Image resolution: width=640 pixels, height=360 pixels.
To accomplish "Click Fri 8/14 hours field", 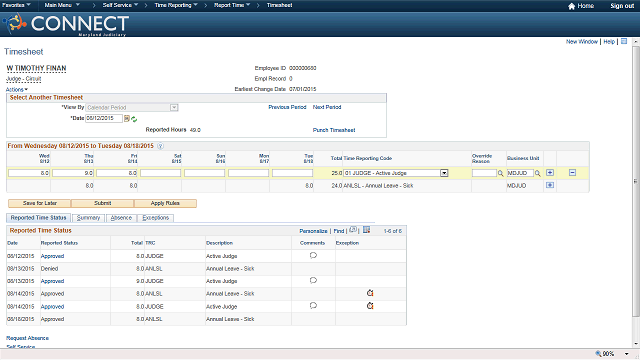I will point(117,173).
